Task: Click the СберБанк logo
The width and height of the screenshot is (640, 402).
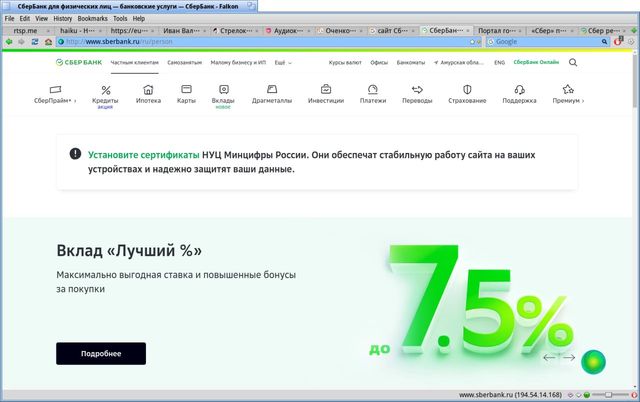Action: pos(79,62)
